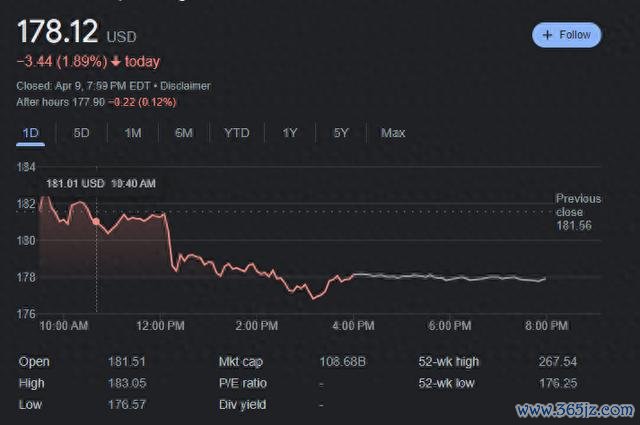Viewport: 640px width, 425px height.
Task: Select the YTD range tab
Action: click(x=237, y=133)
